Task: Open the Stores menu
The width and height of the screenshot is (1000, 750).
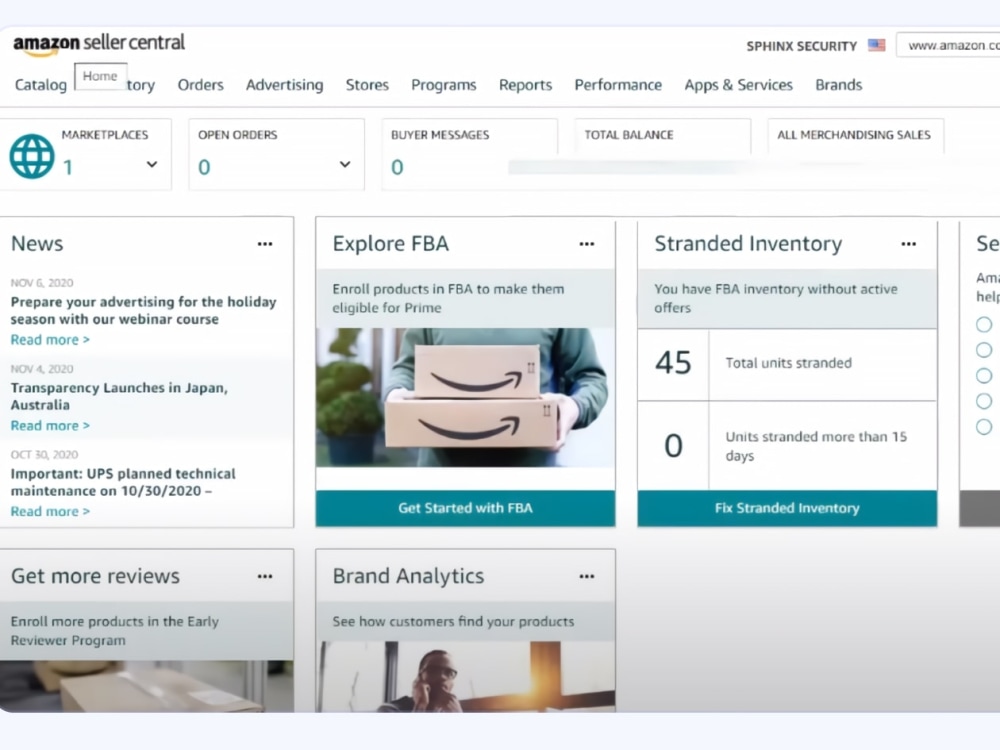Action: [367, 85]
